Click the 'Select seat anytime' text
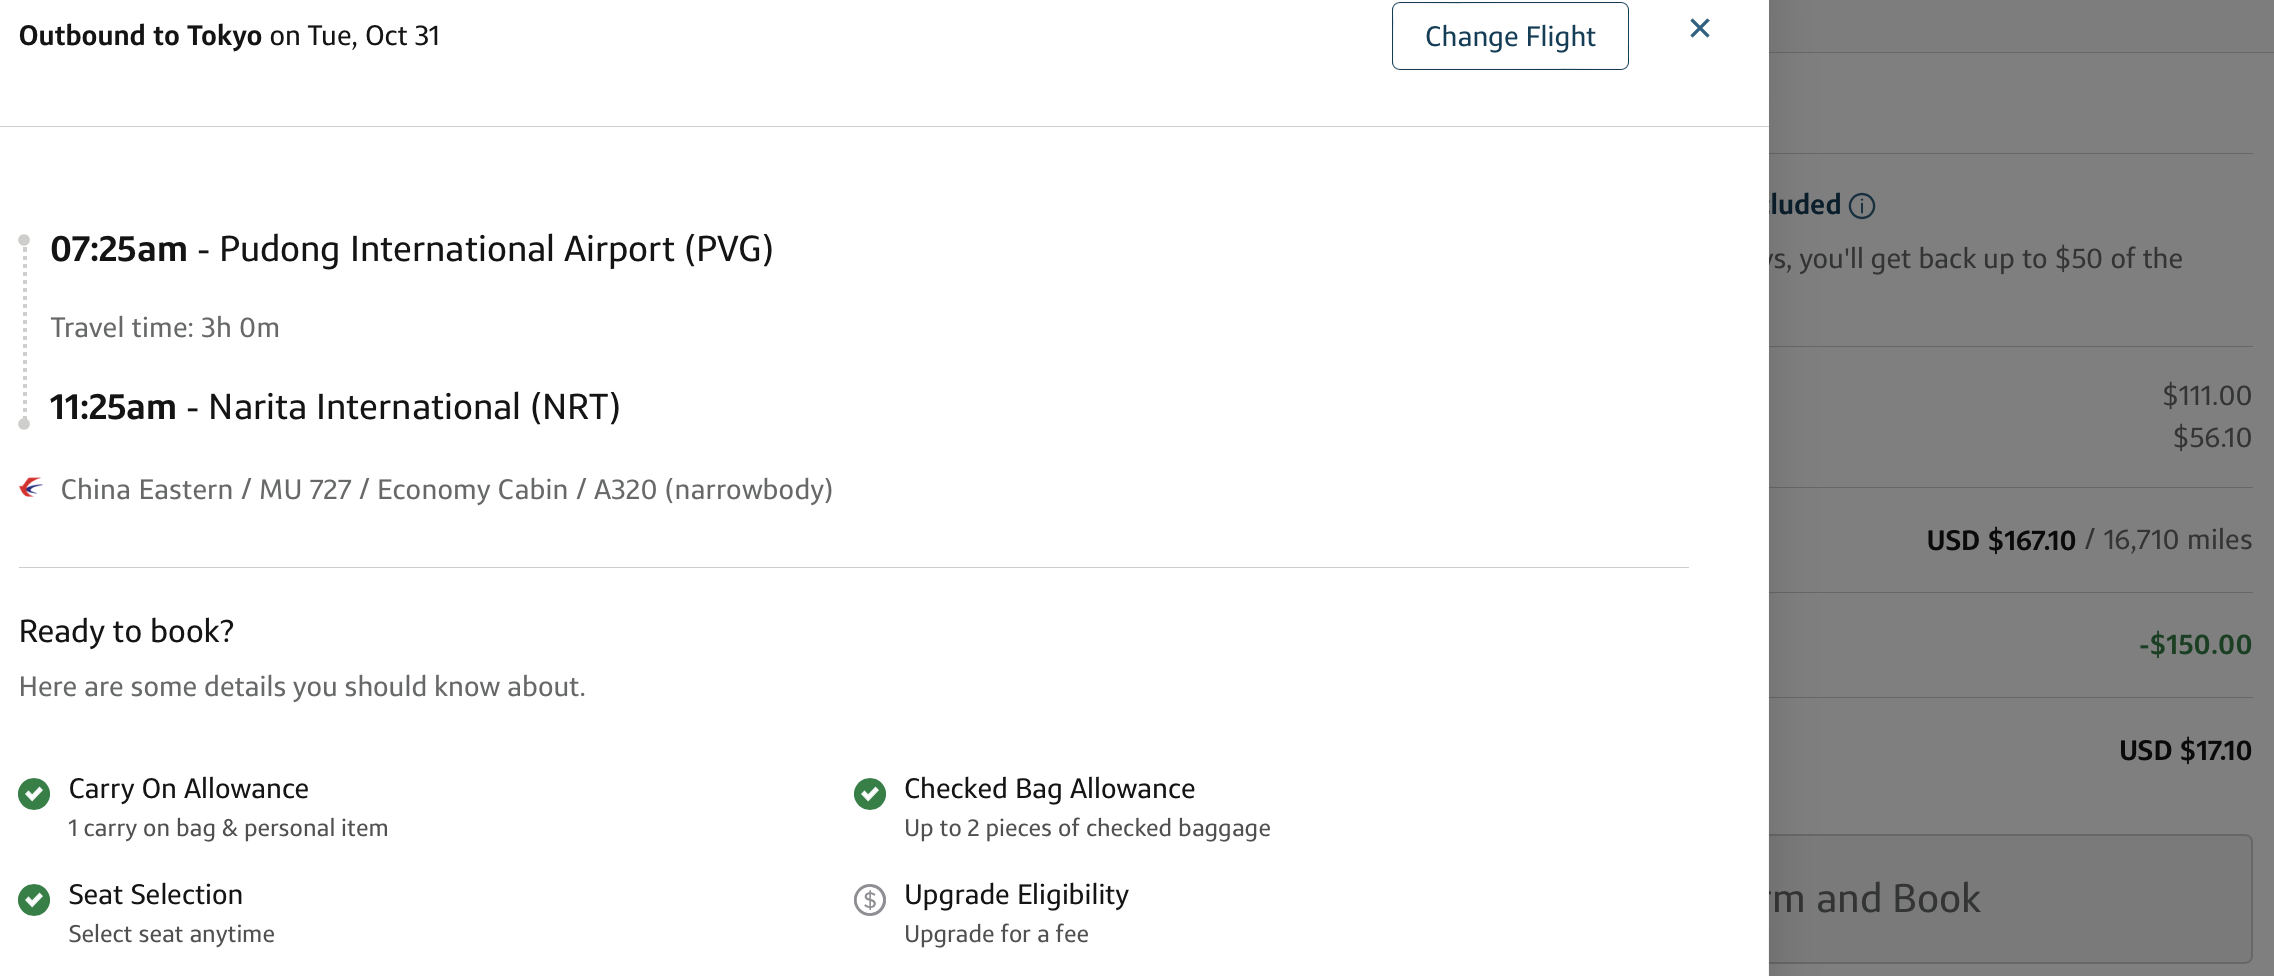This screenshot has height=976, width=2274. 171,934
